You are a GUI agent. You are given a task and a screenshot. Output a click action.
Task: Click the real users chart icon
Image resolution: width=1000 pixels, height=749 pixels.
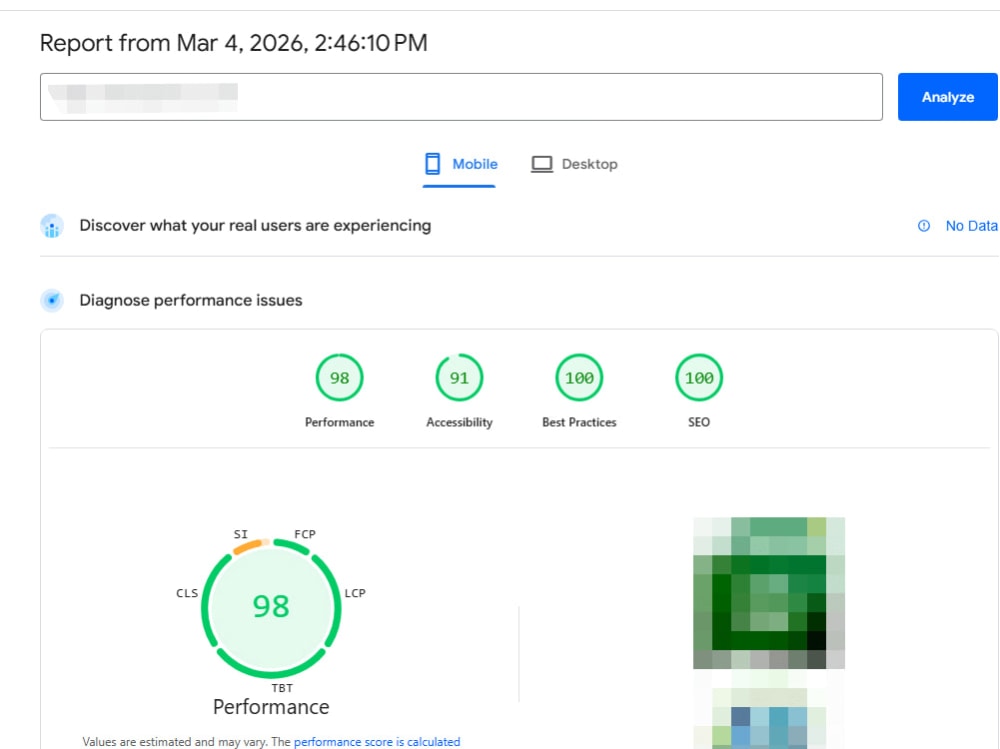coord(52,226)
